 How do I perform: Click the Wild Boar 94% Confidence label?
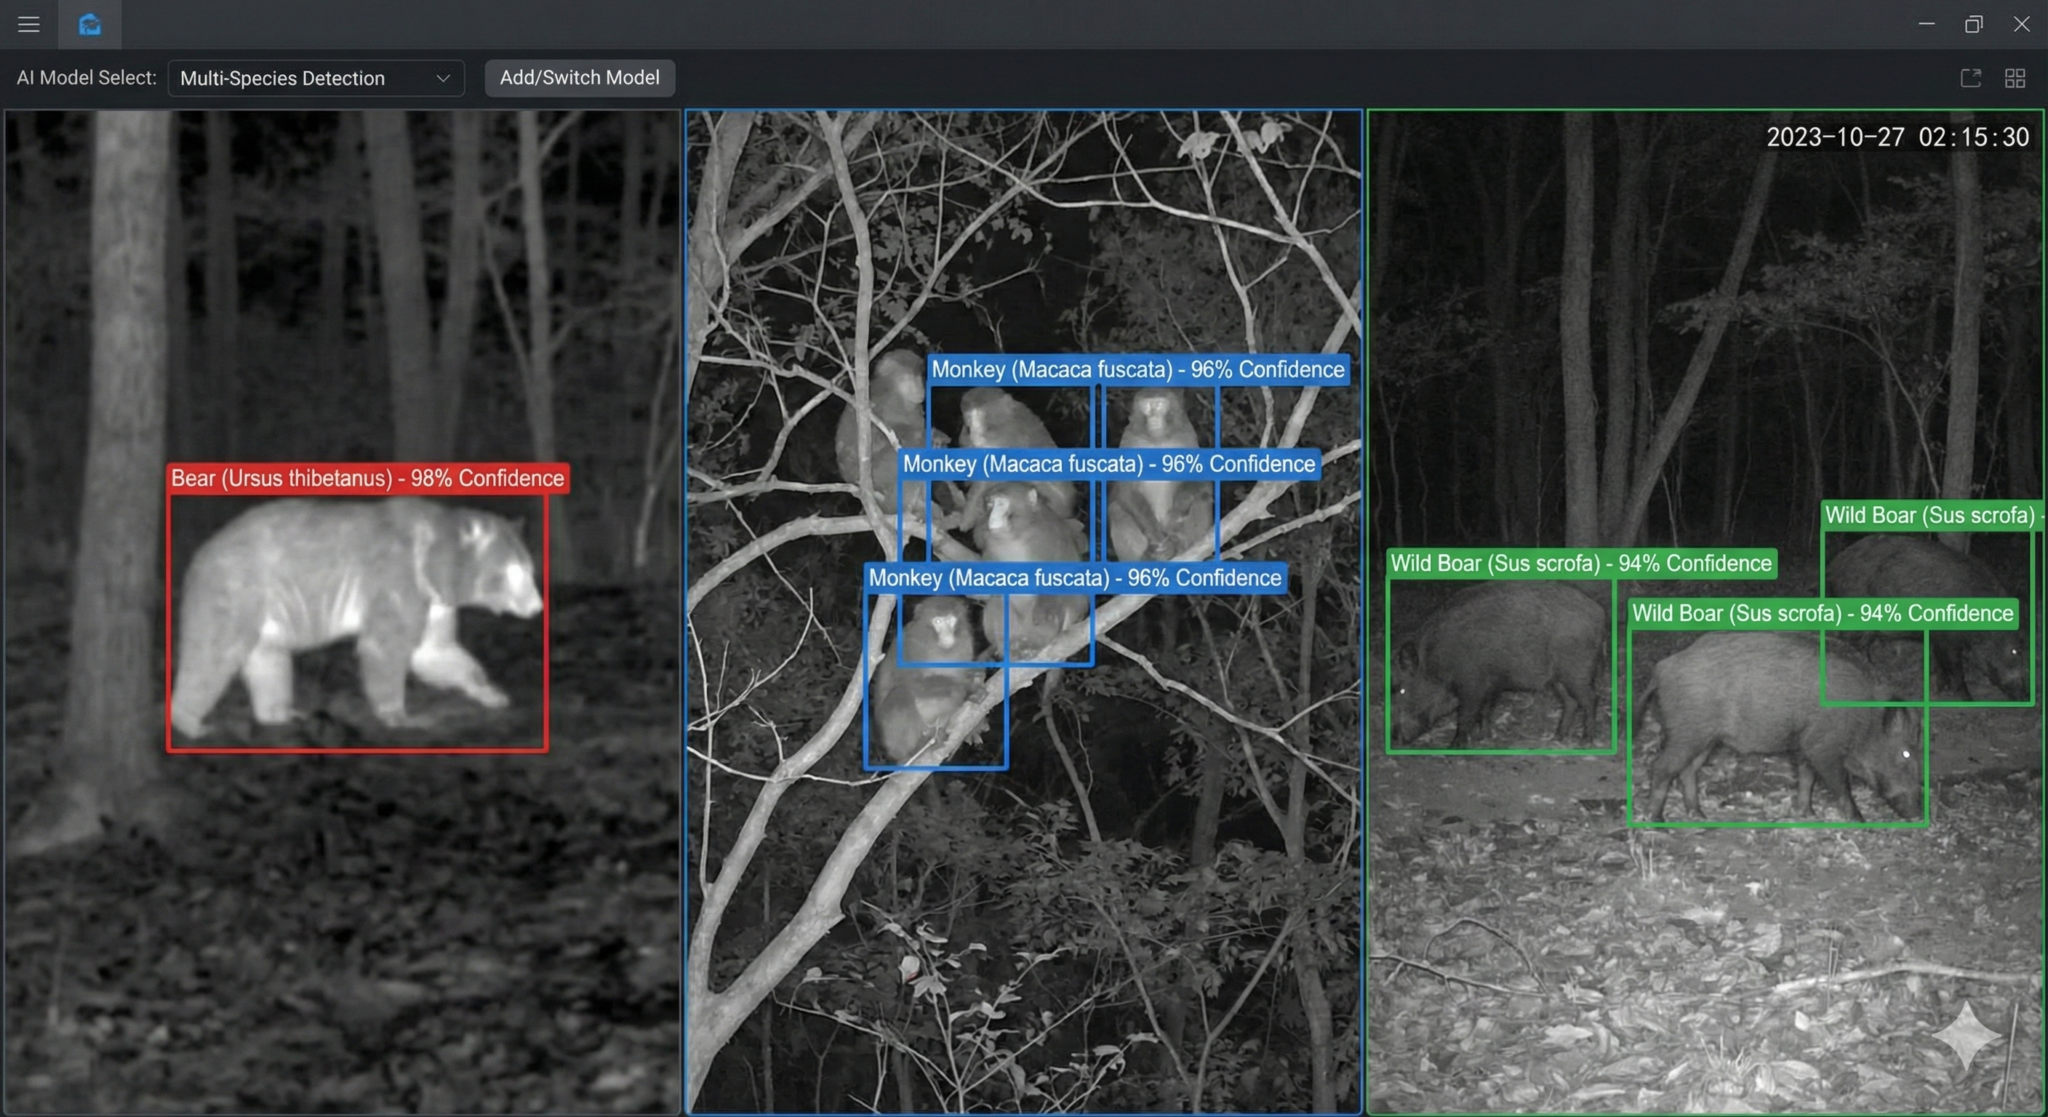point(1582,563)
